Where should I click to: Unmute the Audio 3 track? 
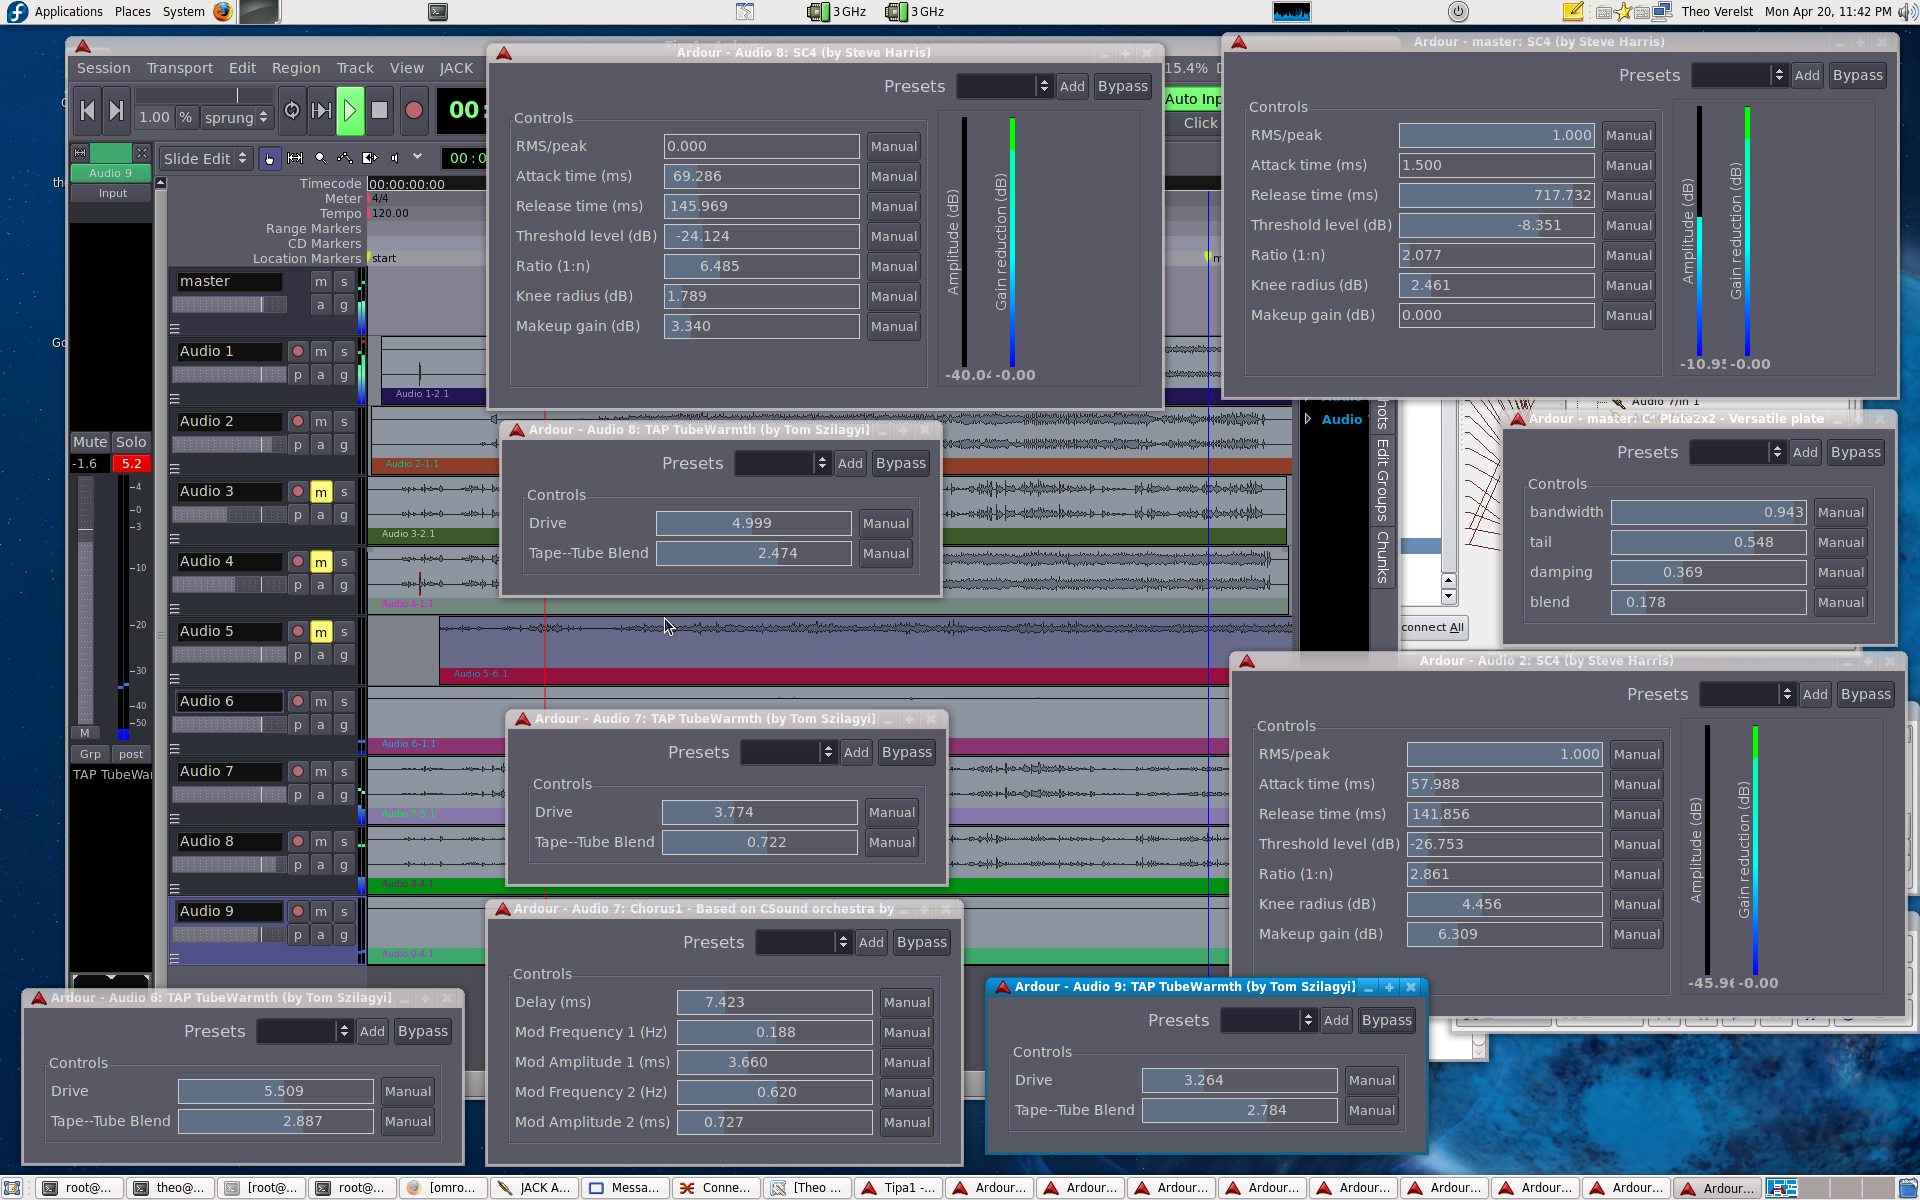[x=321, y=492]
